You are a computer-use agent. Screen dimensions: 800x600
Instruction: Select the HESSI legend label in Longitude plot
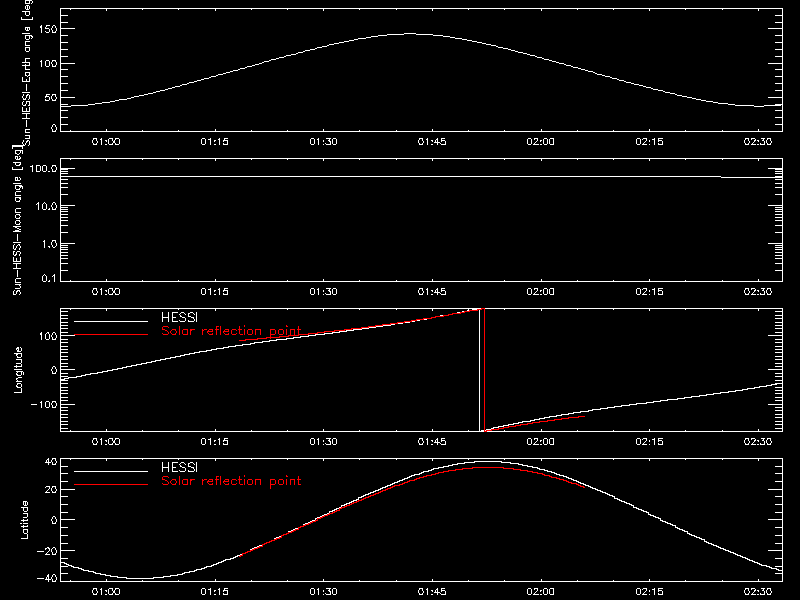click(x=179, y=317)
